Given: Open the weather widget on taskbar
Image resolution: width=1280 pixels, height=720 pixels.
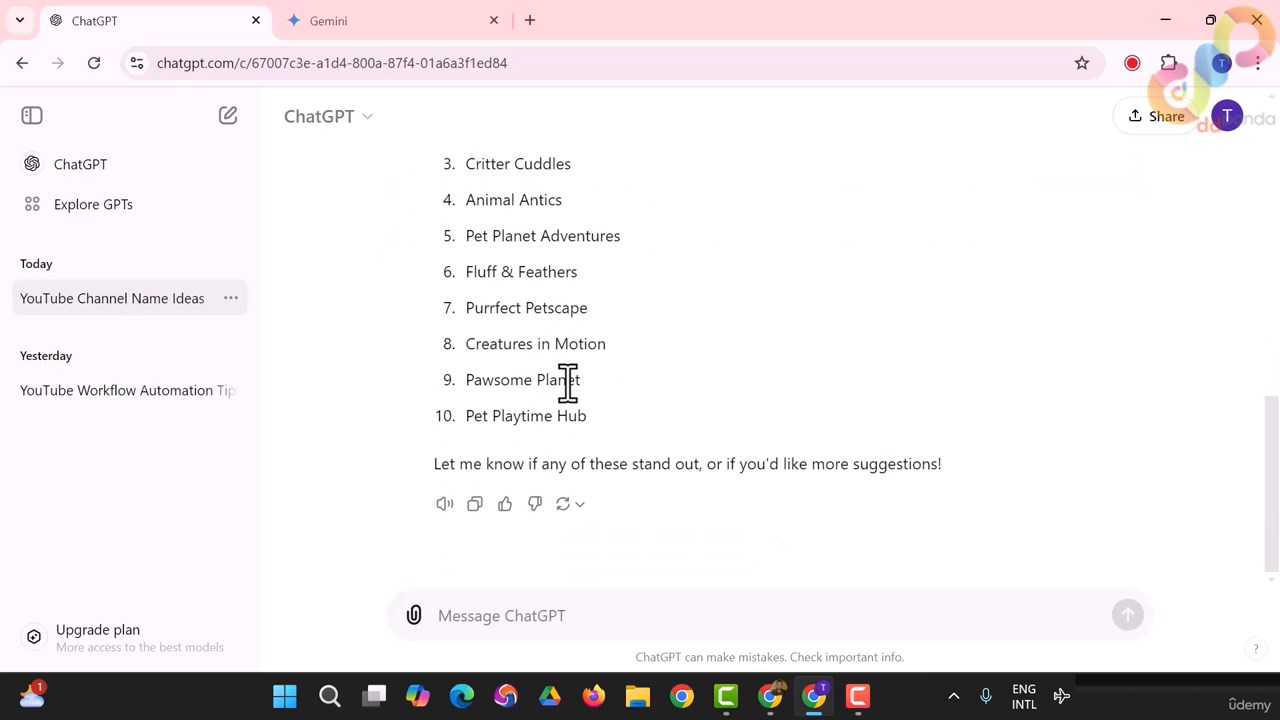Looking at the screenshot, I should pos(32,695).
